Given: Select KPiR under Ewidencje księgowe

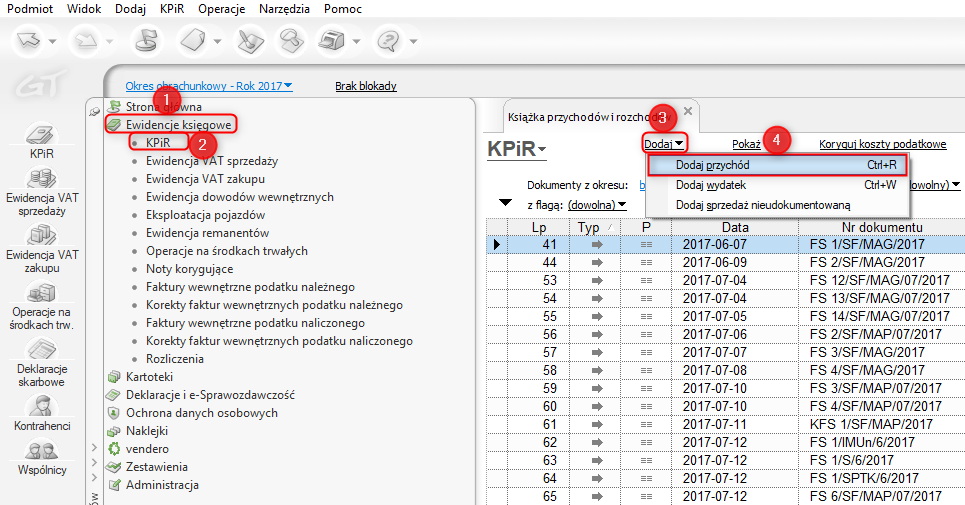Looking at the screenshot, I should (158, 143).
